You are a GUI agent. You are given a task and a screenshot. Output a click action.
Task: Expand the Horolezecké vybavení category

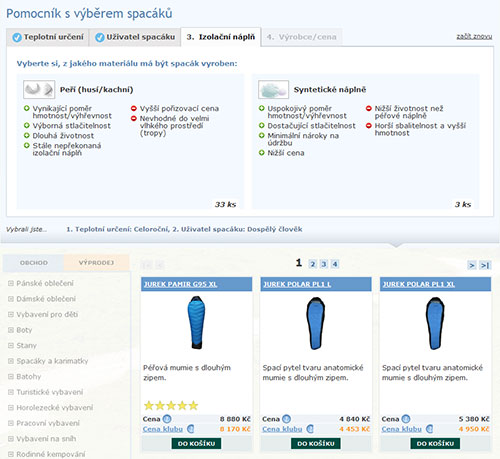tap(11, 408)
